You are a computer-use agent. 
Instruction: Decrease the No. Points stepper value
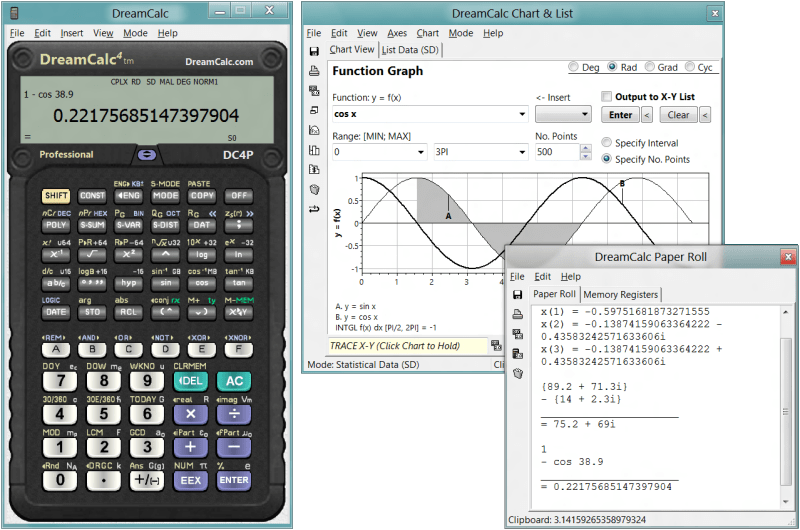click(586, 156)
